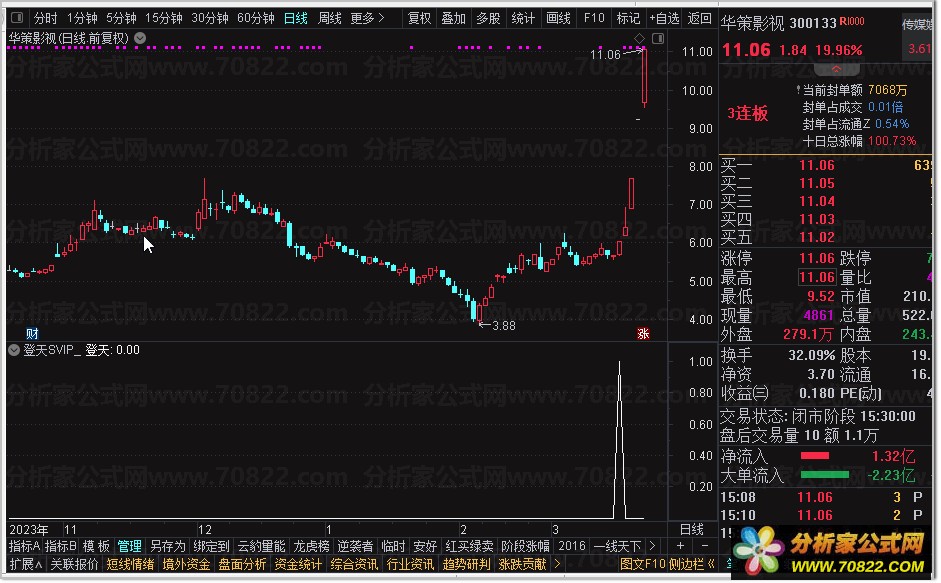
Task: Toggle the layout panel icon at top-left
Action: (x=17, y=18)
